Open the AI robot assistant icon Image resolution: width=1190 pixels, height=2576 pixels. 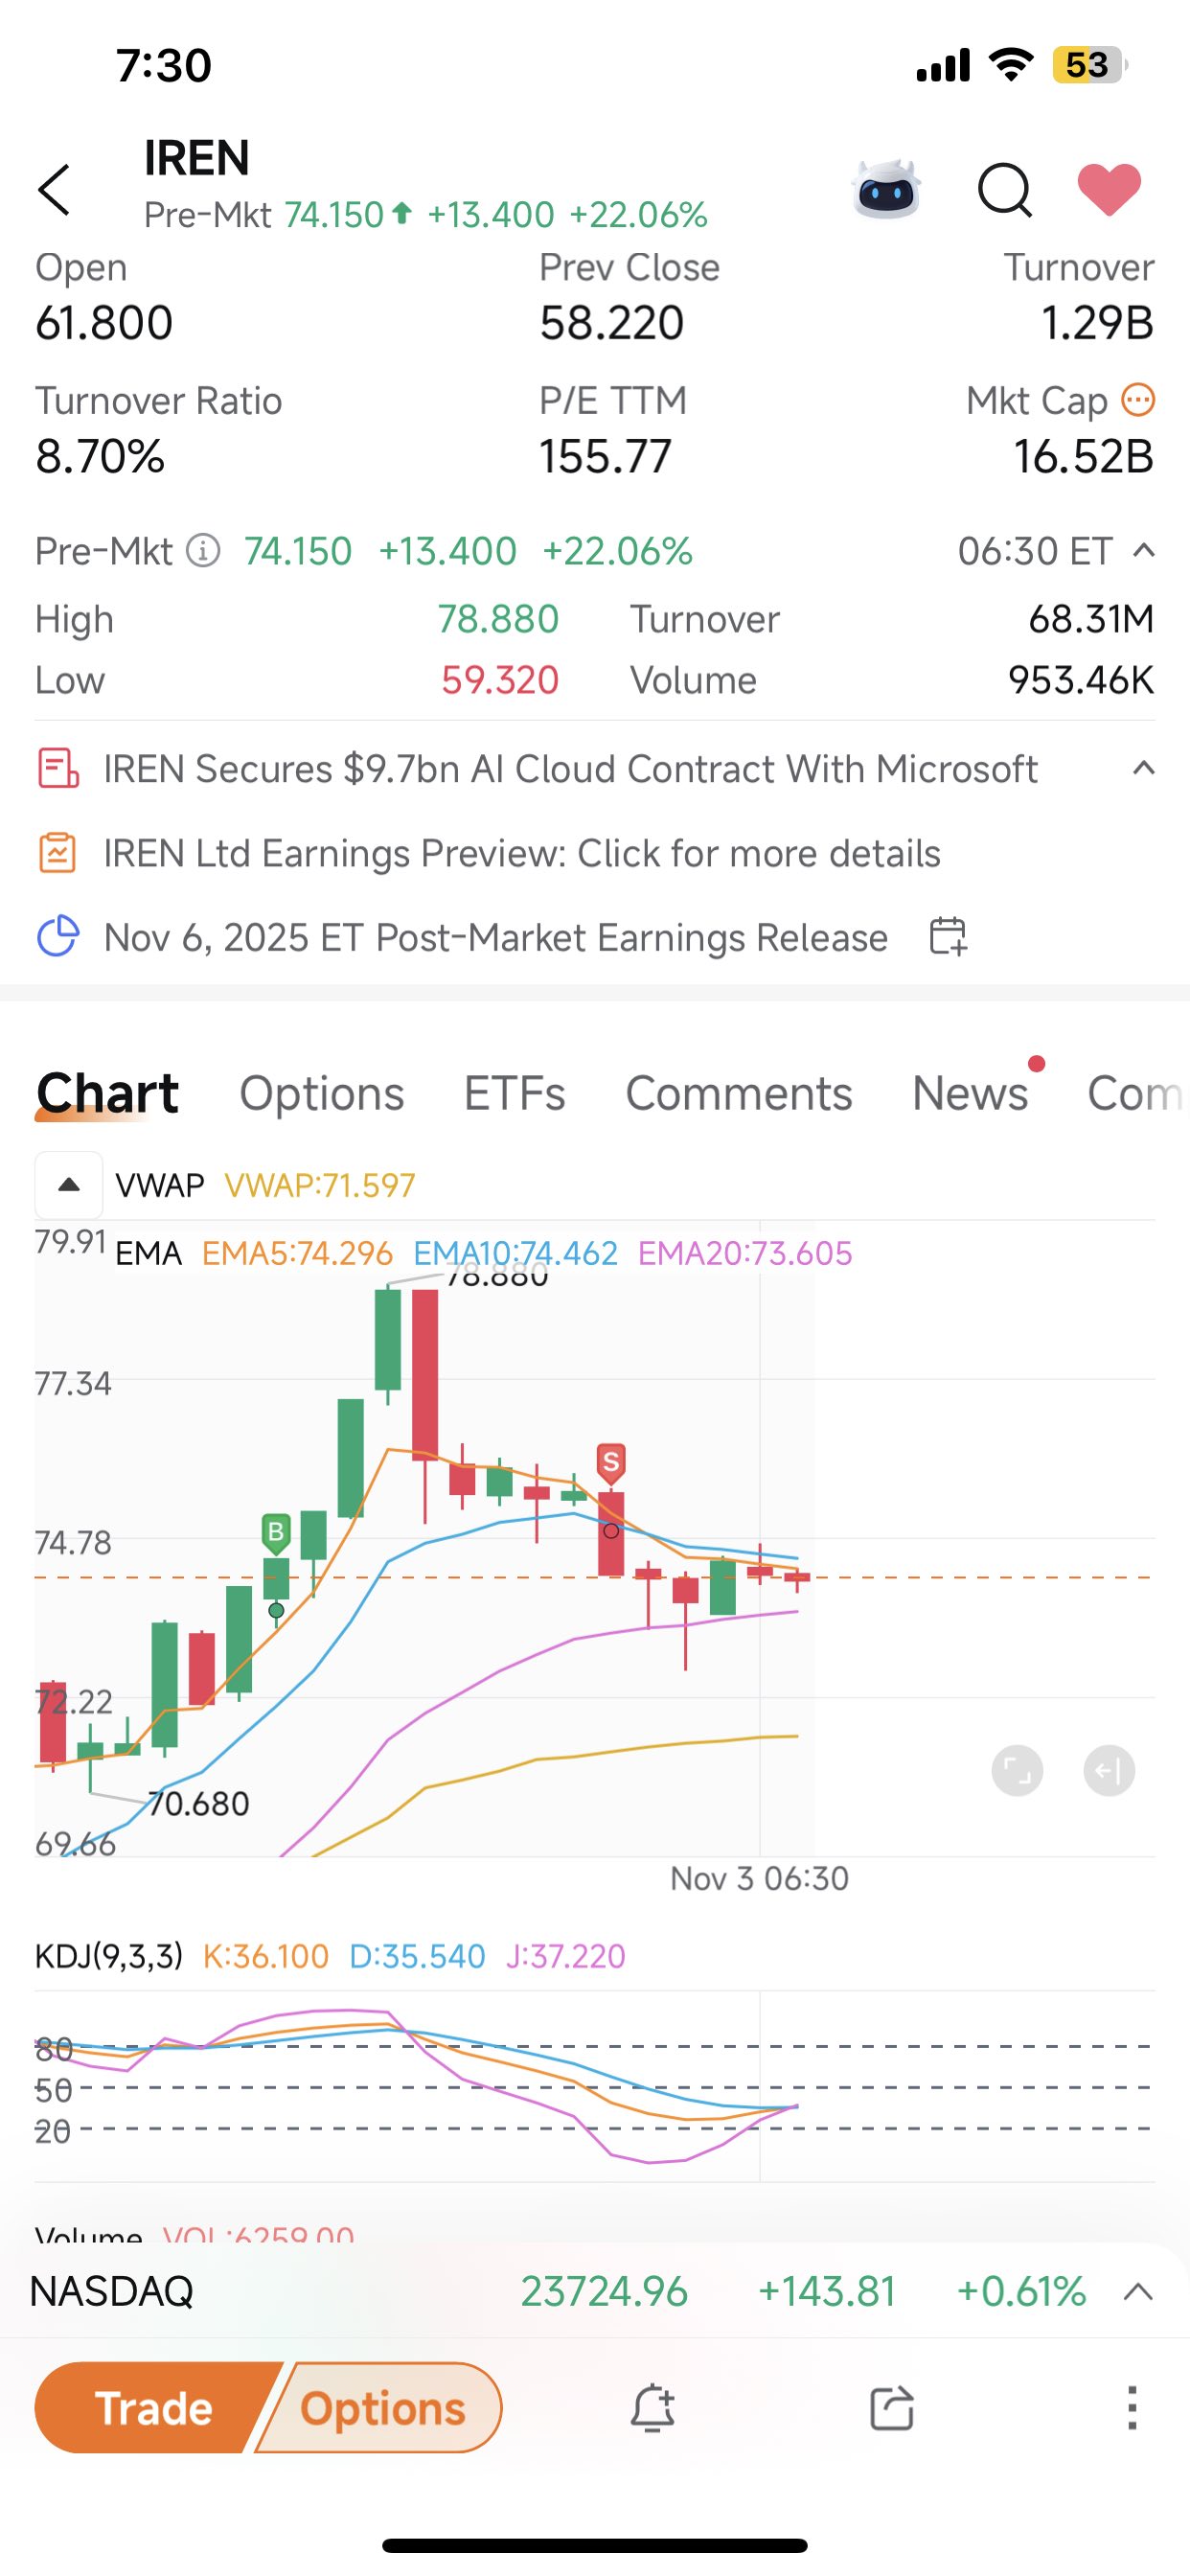click(x=887, y=189)
